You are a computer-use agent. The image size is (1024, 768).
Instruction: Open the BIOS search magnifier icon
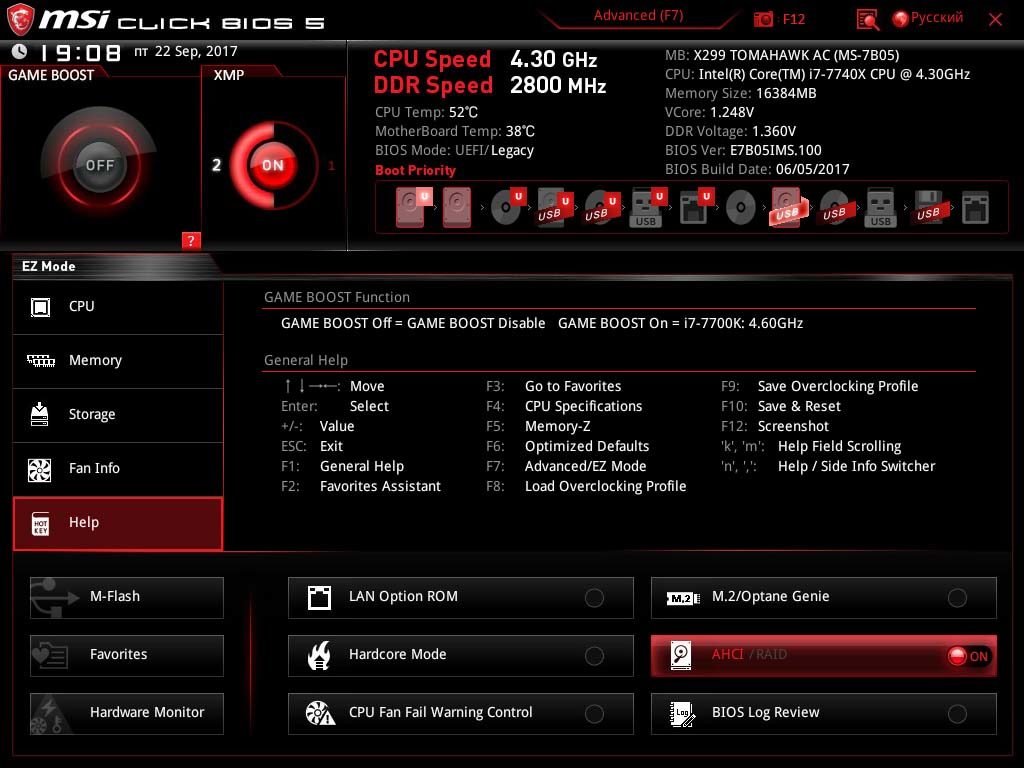[867, 19]
